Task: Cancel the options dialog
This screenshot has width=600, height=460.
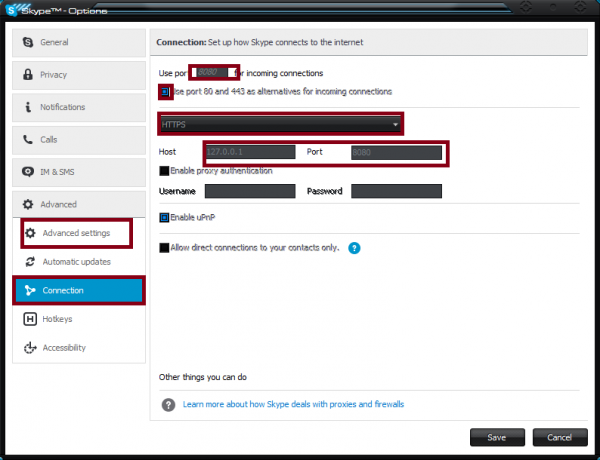Action: (x=560, y=437)
